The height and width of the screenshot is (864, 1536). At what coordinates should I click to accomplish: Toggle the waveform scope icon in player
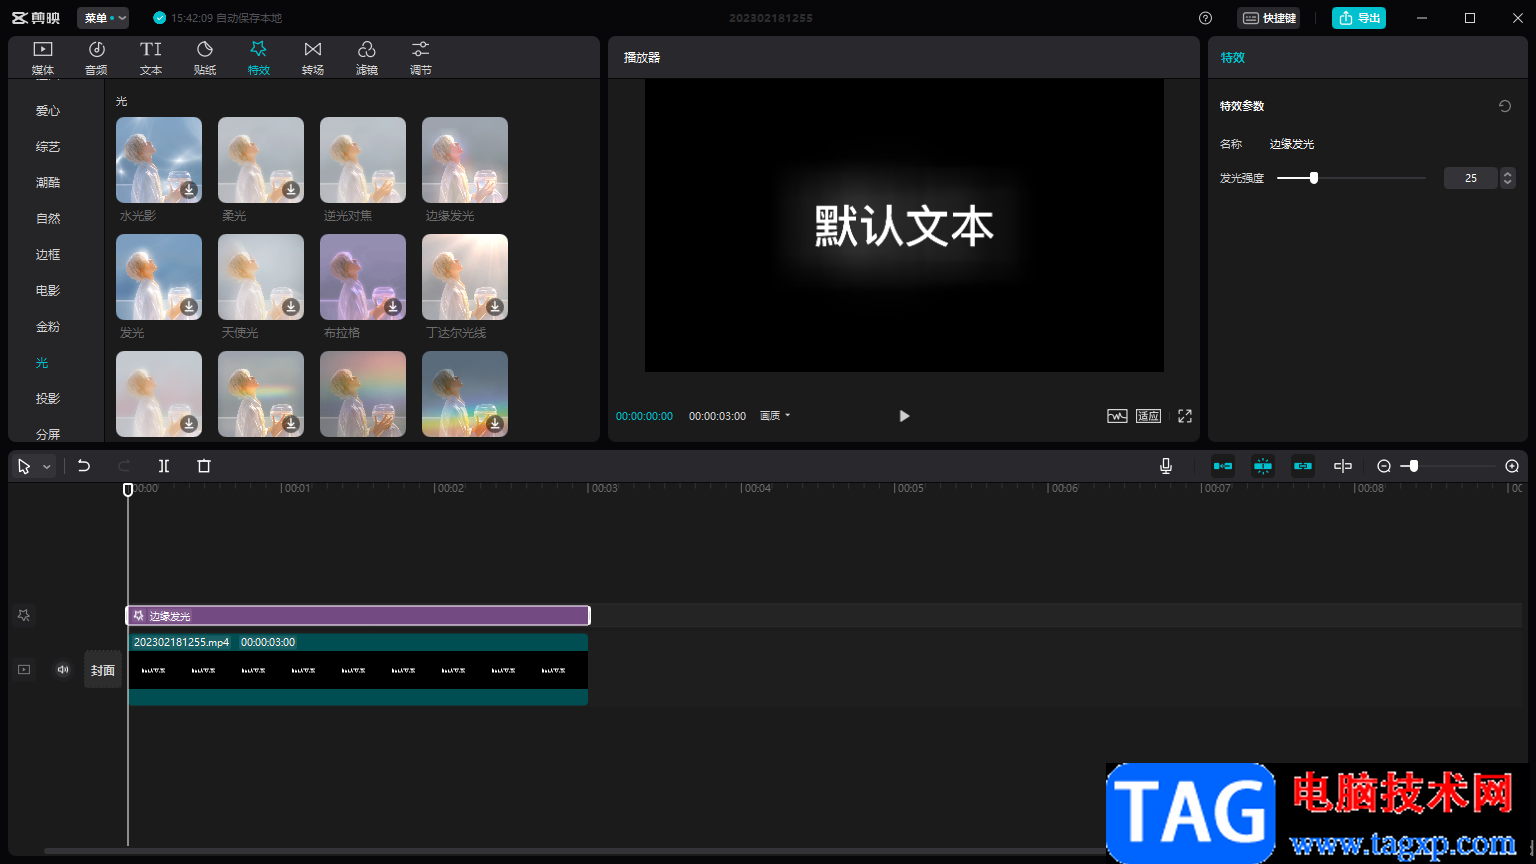pyautogui.click(x=1117, y=416)
